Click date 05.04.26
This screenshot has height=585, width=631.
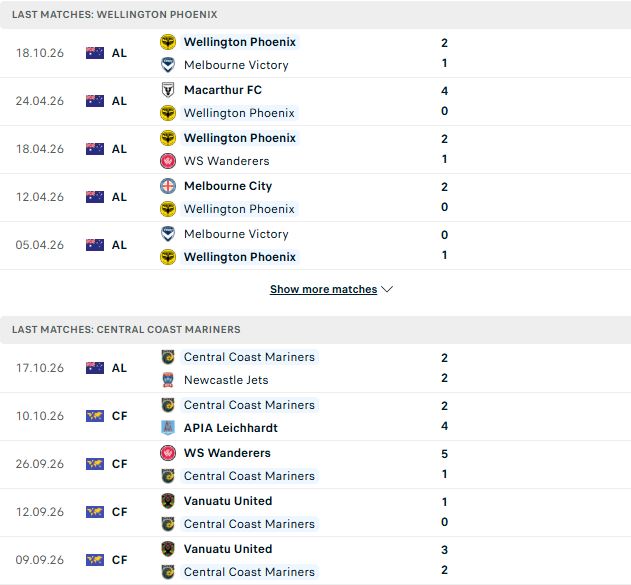(40, 245)
